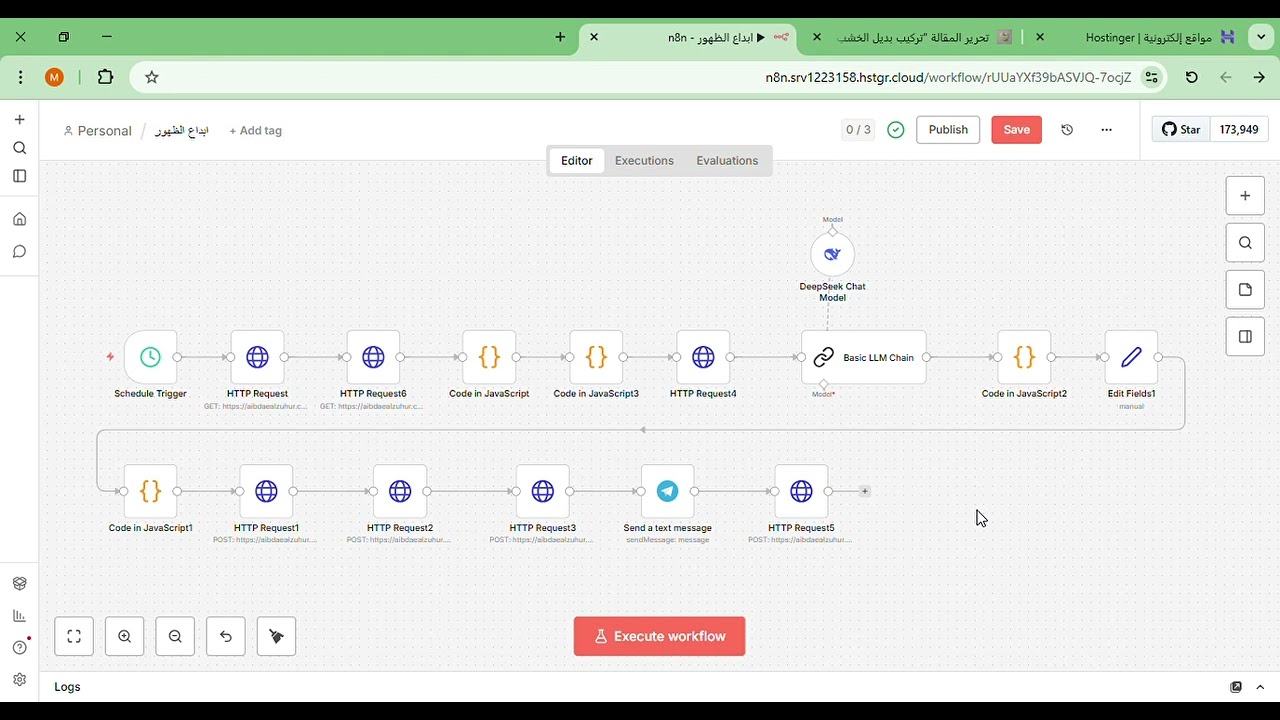The image size is (1280, 720).
Task: Open the workflow options three-dot menu
Action: pos(1106,130)
